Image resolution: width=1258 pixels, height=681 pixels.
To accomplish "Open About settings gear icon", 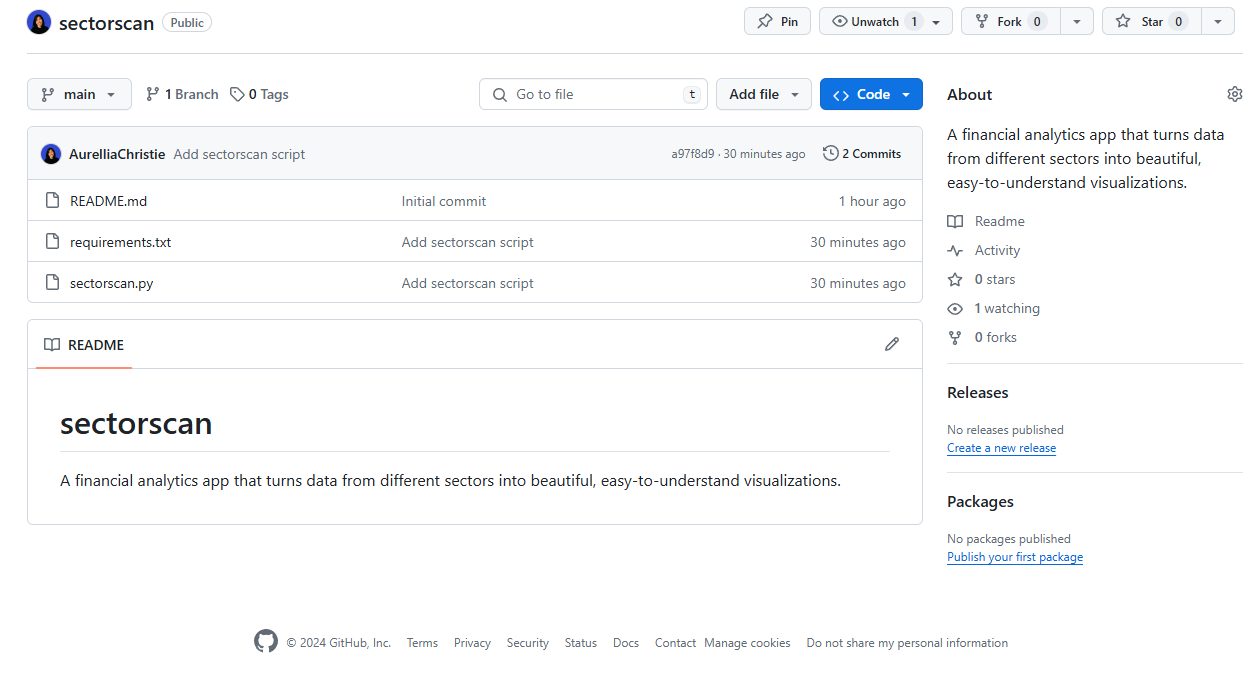I will coord(1235,94).
